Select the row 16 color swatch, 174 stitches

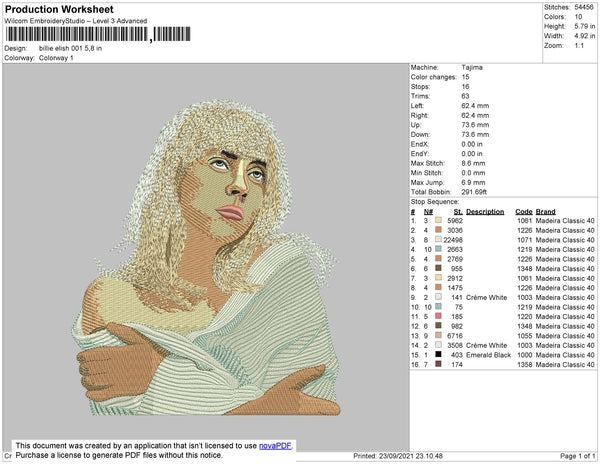tap(439, 364)
